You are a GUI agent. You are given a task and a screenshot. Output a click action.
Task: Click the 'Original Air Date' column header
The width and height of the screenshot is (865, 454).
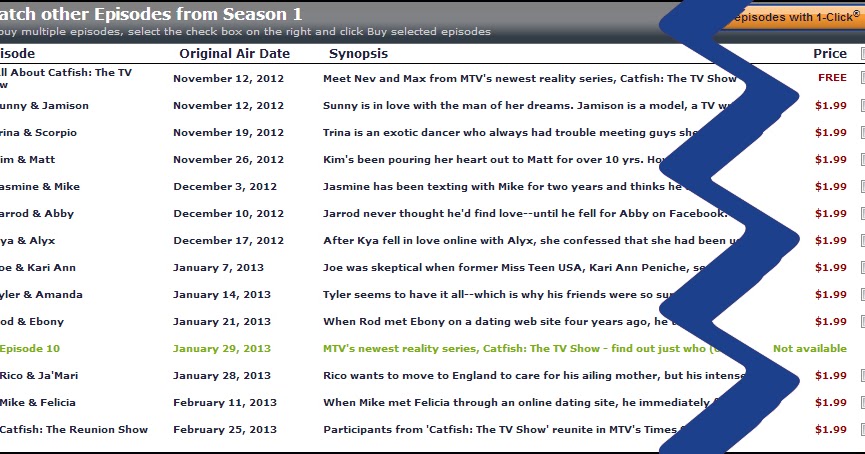pos(234,54)
